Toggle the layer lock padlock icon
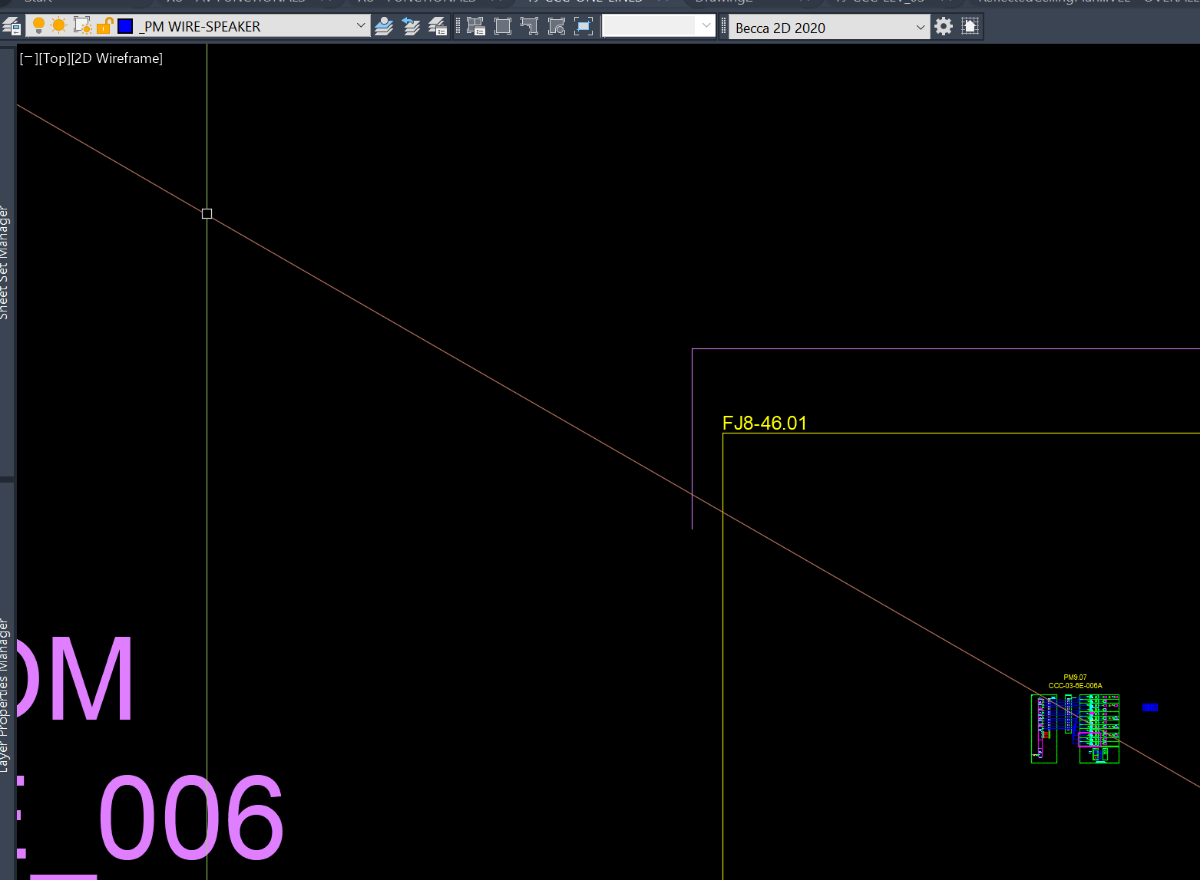Image resolution: width=1200 pixels, height=880 pixels. coord(103,26)
